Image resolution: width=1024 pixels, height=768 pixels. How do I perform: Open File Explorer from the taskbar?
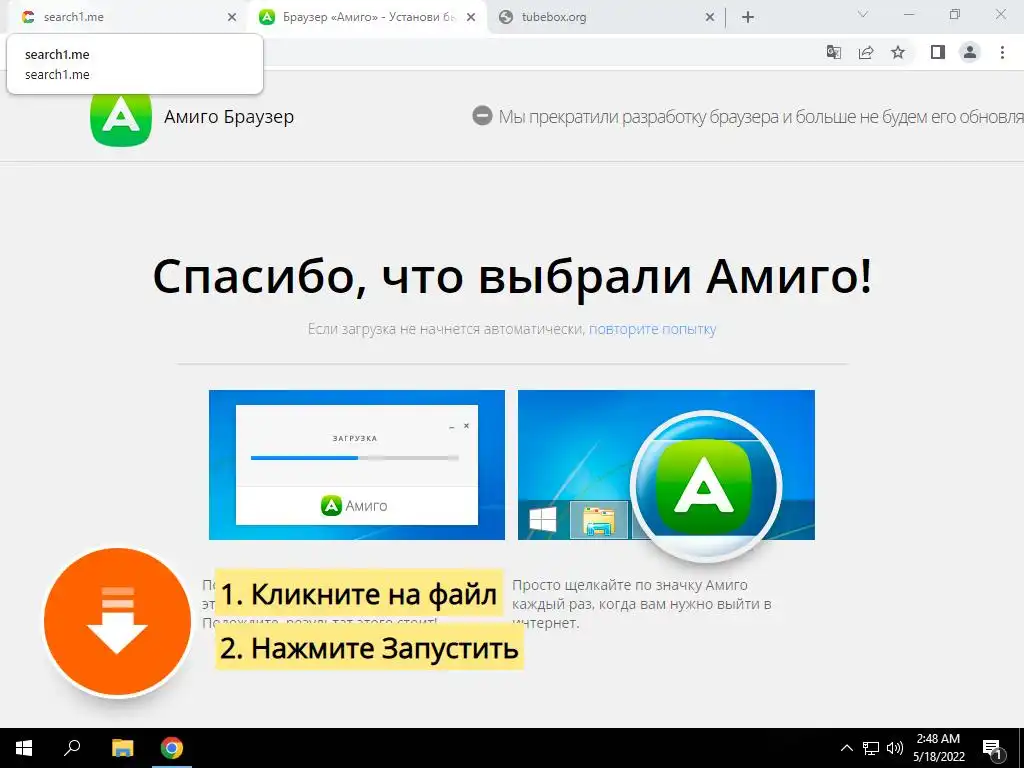(x=122, y=748)
